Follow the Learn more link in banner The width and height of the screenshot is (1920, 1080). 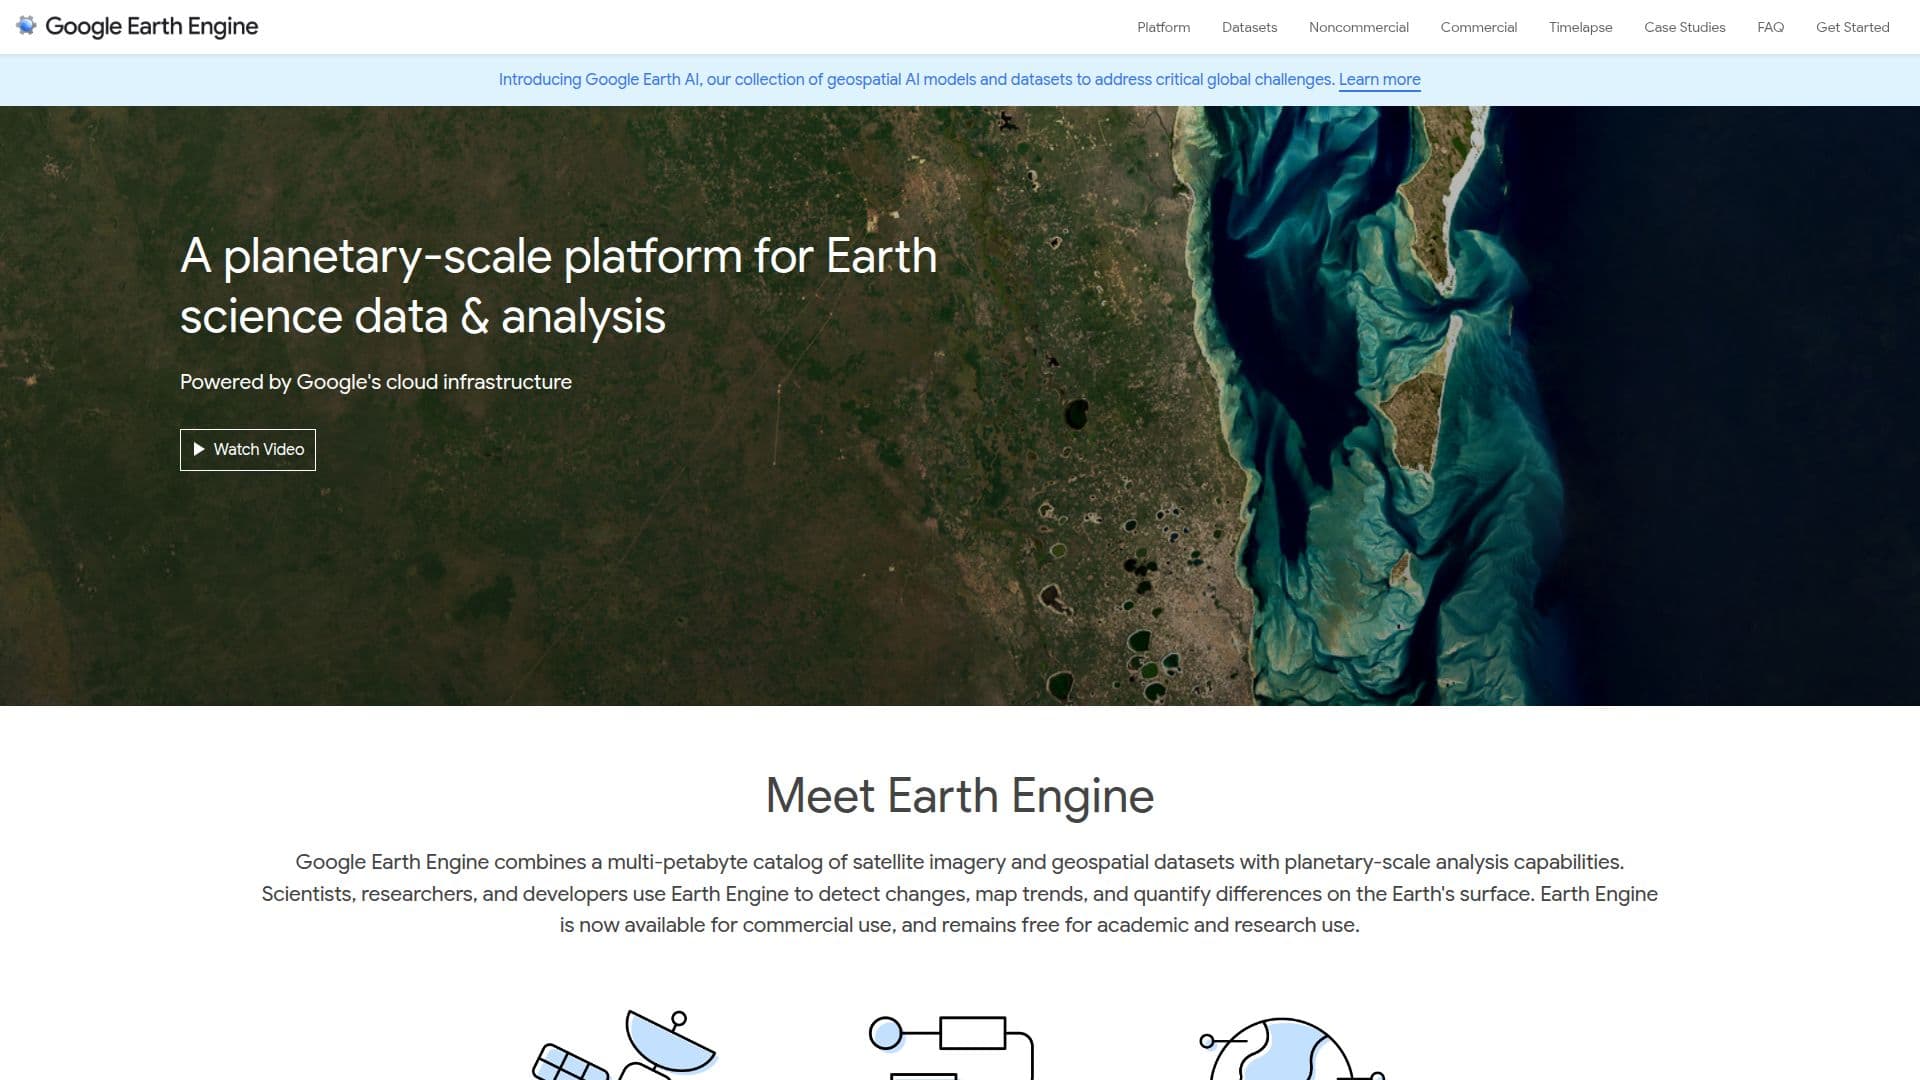(x=1379, y=79)
